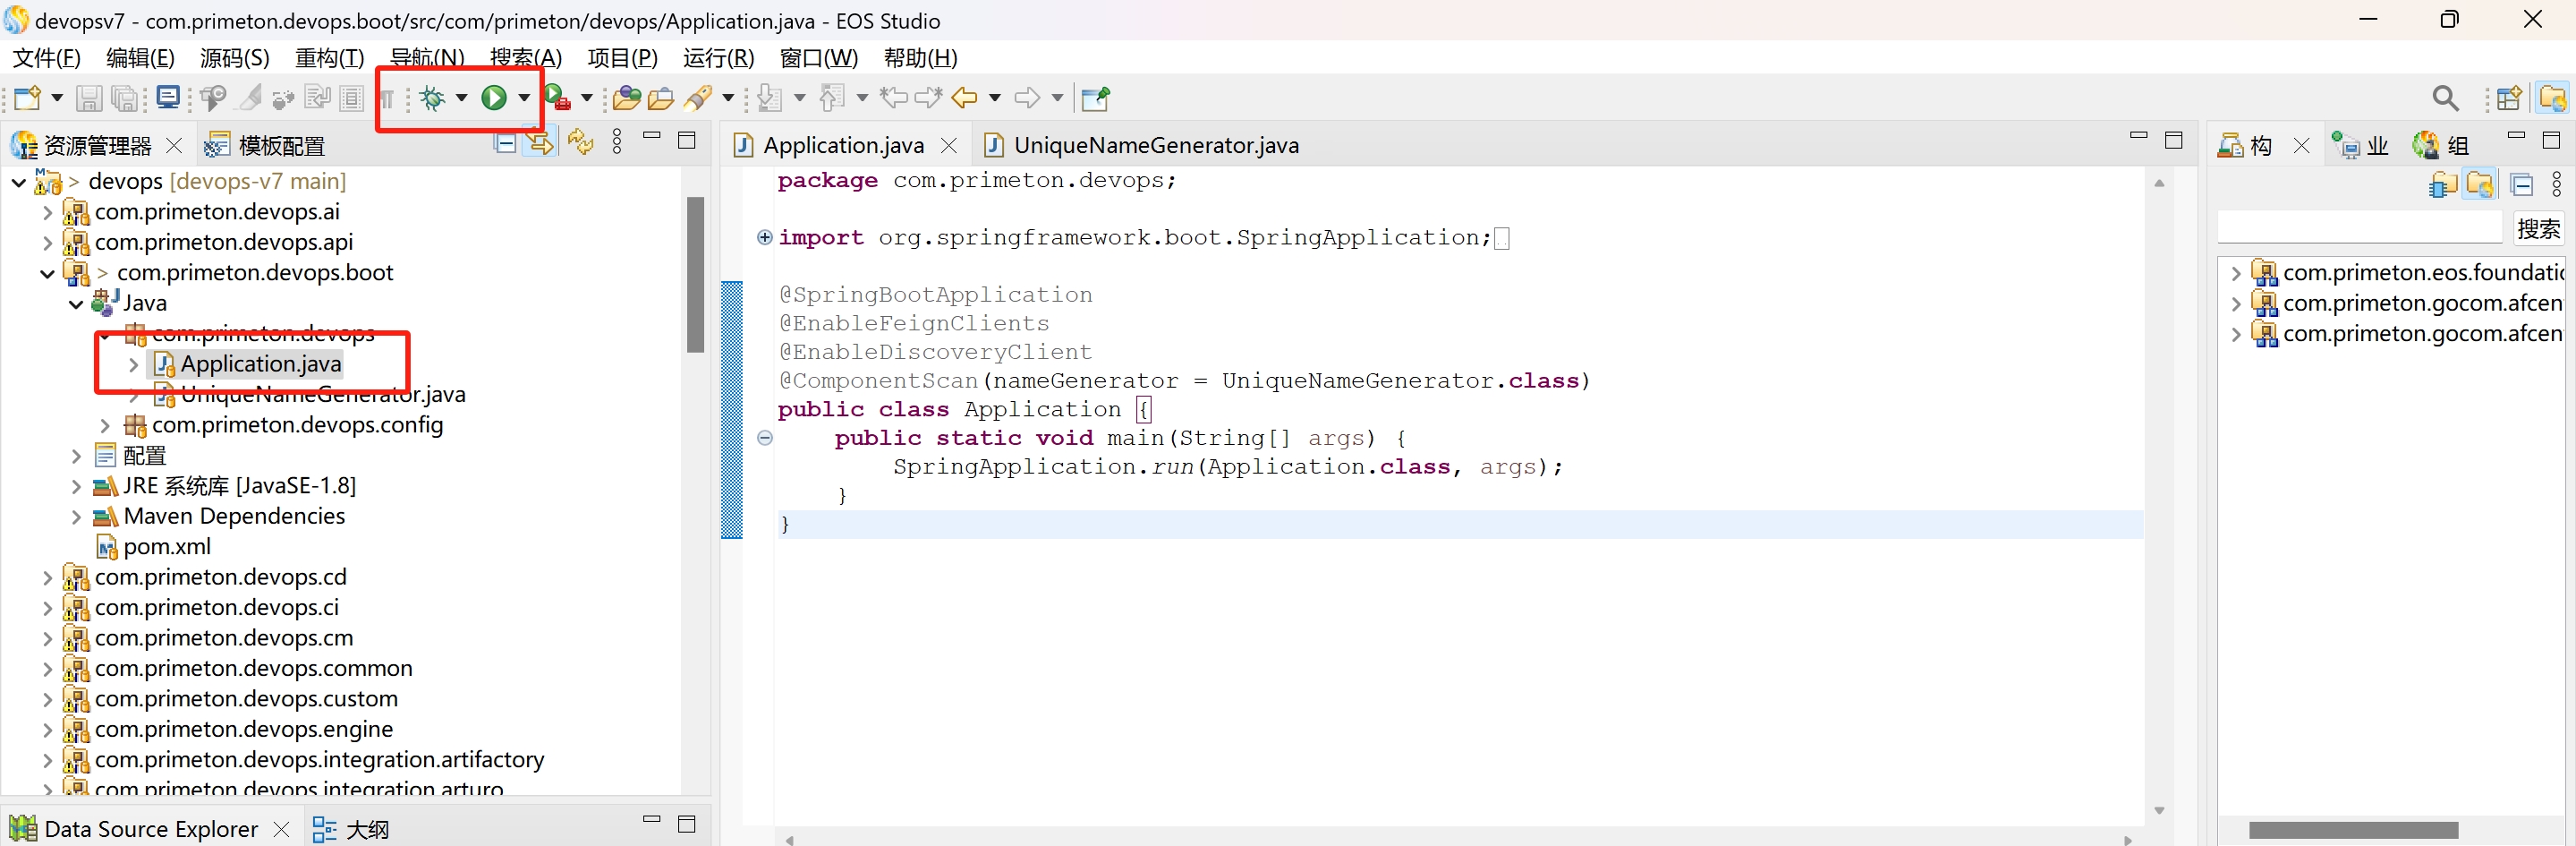Open the Run button dropdown arrow
This screenshot has width=2576, height=846.
(524, 98)
